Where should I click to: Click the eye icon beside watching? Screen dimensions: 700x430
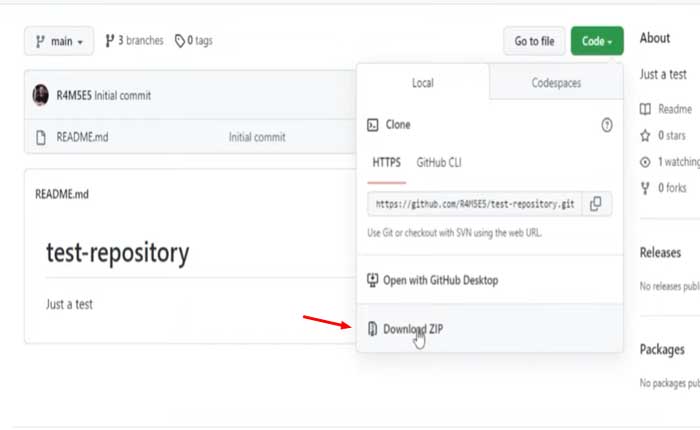click(645, 162)
